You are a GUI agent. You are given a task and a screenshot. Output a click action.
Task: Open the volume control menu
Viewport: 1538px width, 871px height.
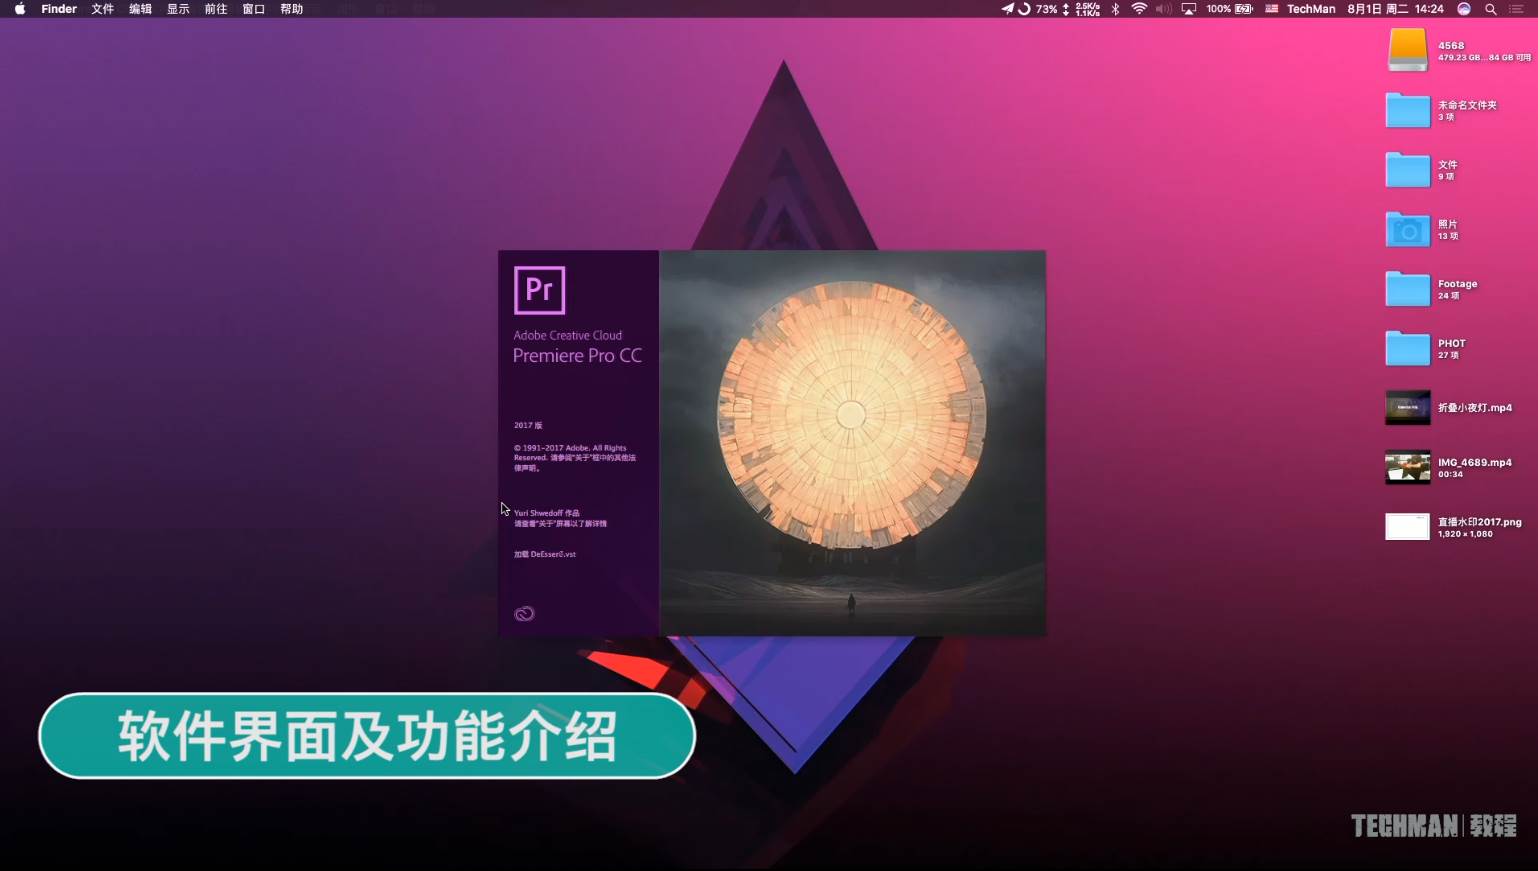[1163, 9]
